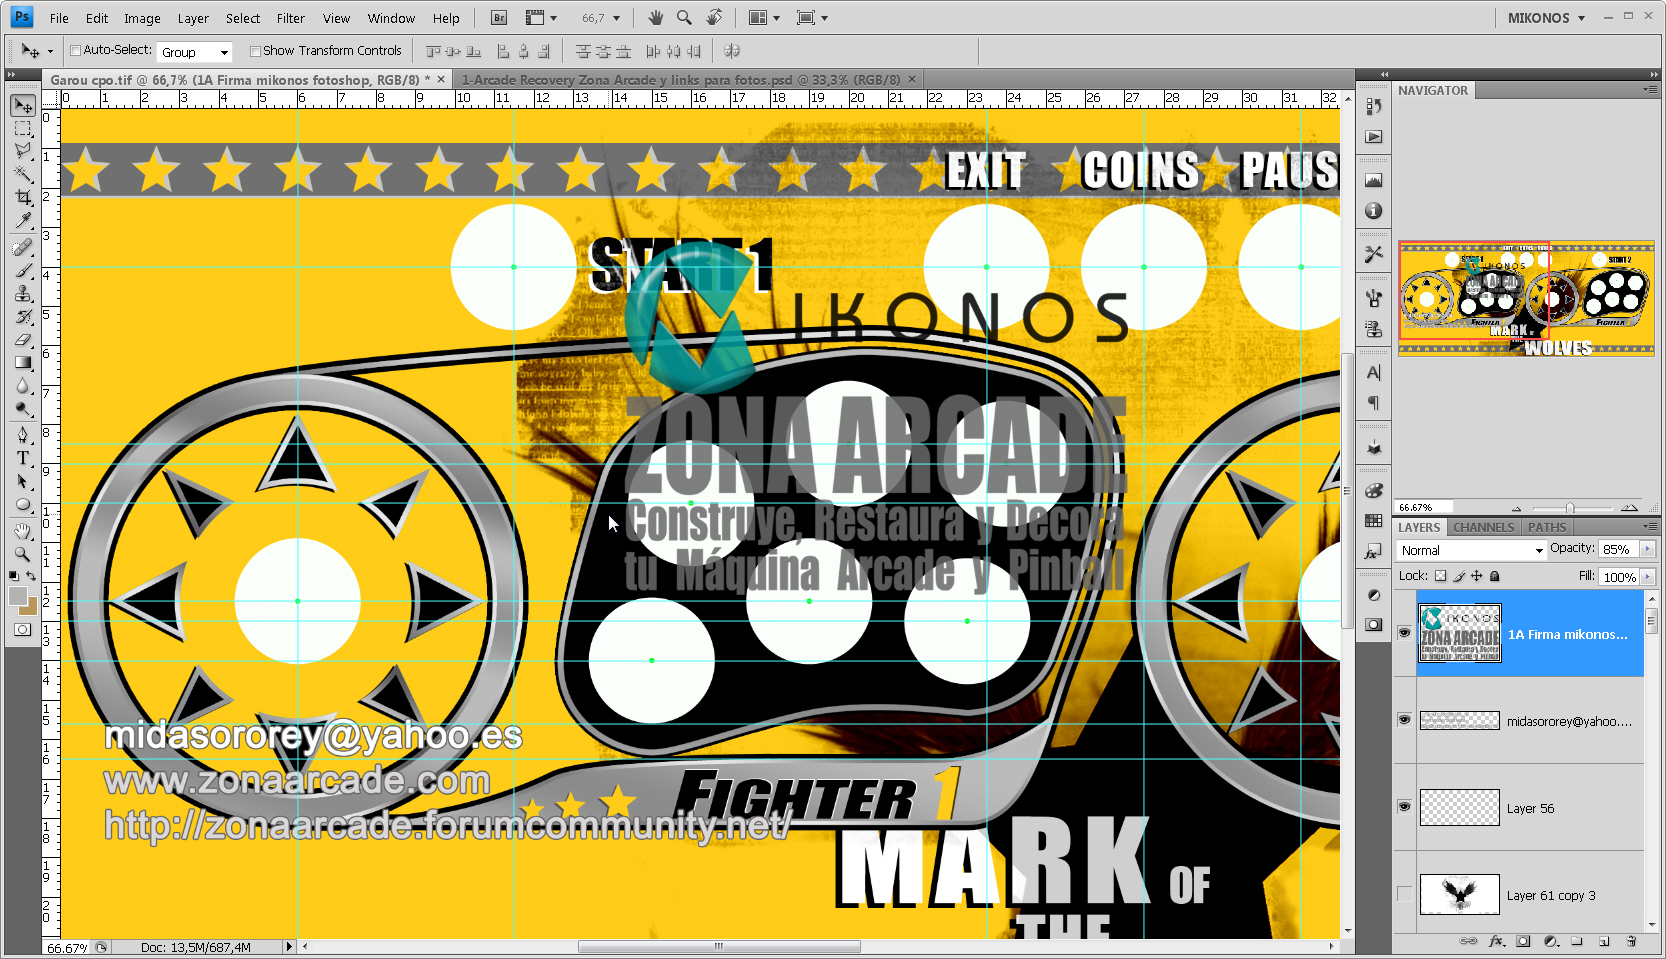Hide Layer 56 visibility eye

(1404, 807)
